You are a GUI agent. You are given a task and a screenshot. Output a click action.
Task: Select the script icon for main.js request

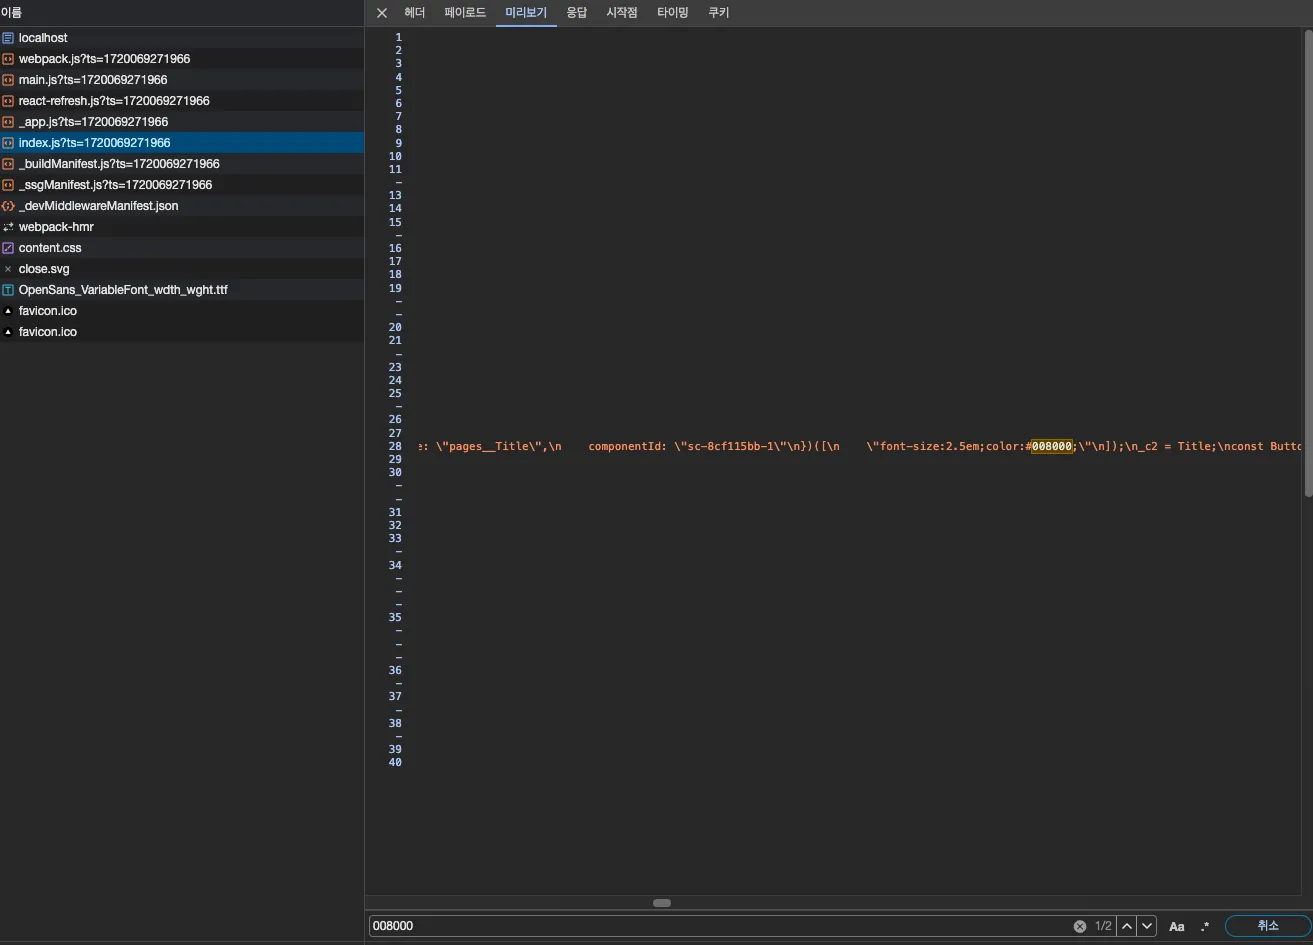coord(9,79)
